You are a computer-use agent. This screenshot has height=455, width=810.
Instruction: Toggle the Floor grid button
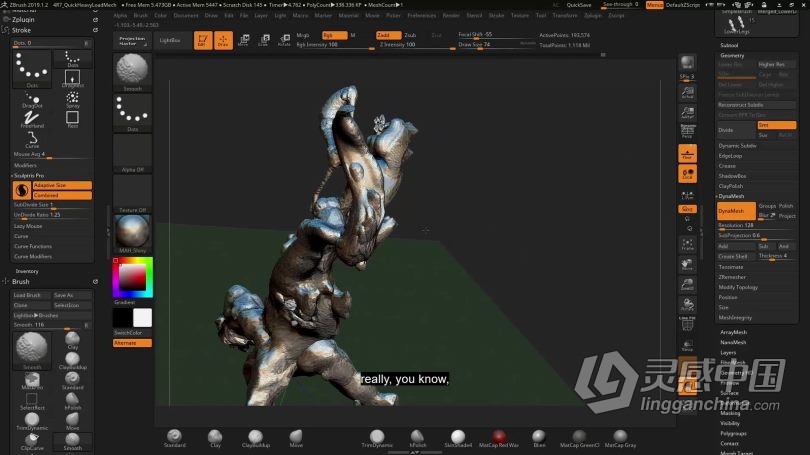tap(687, 153)
